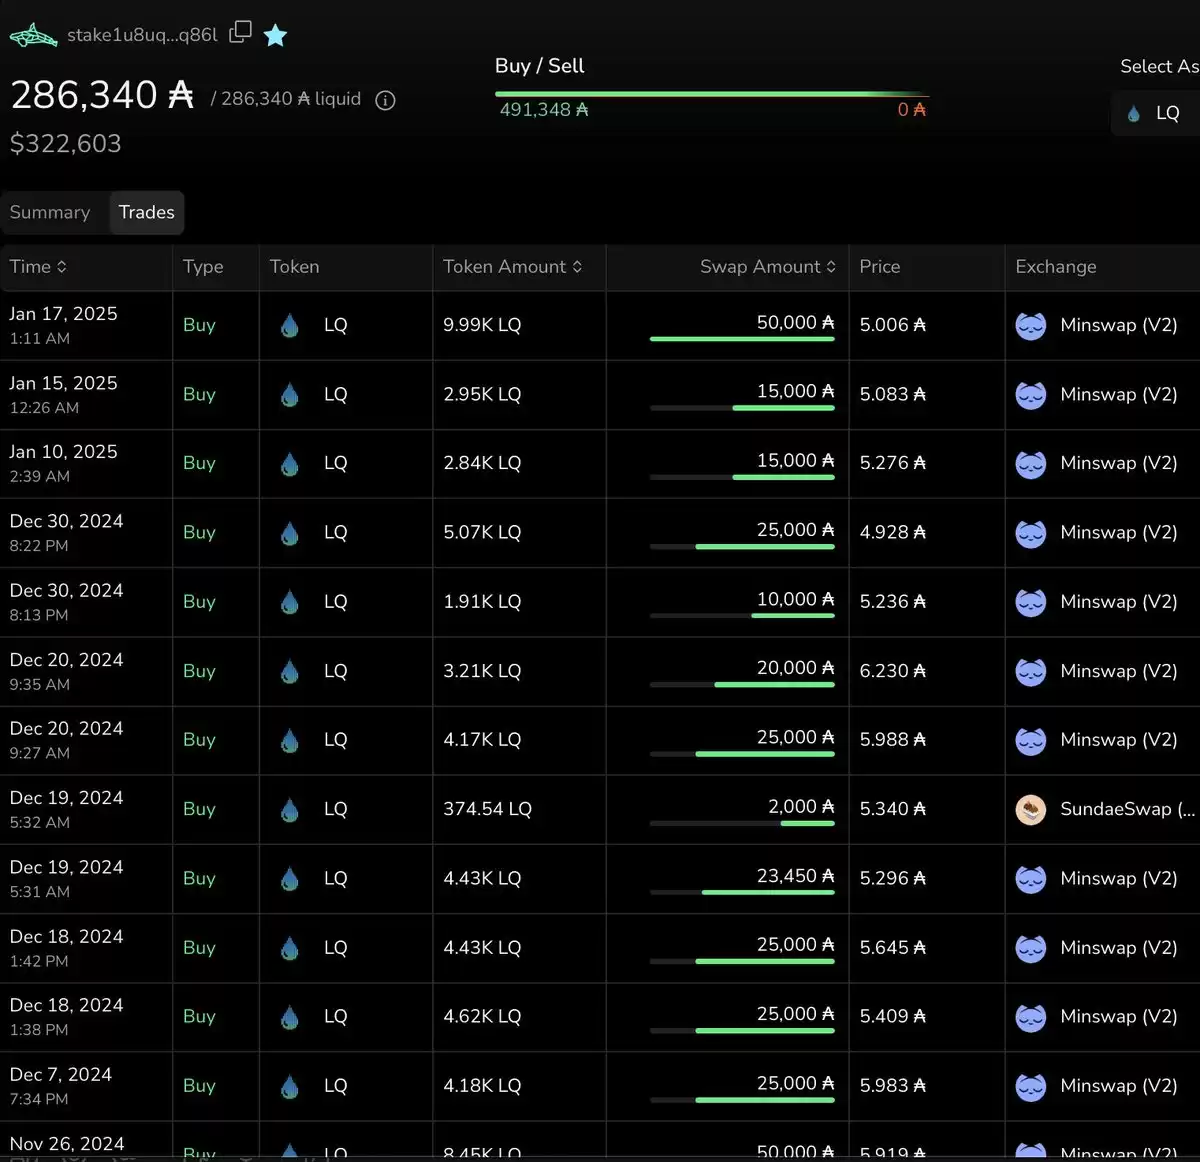1200x1162 pixels.
Task: Click the whale logo icon
Action: pyautogui.click(x=33, y=35)
